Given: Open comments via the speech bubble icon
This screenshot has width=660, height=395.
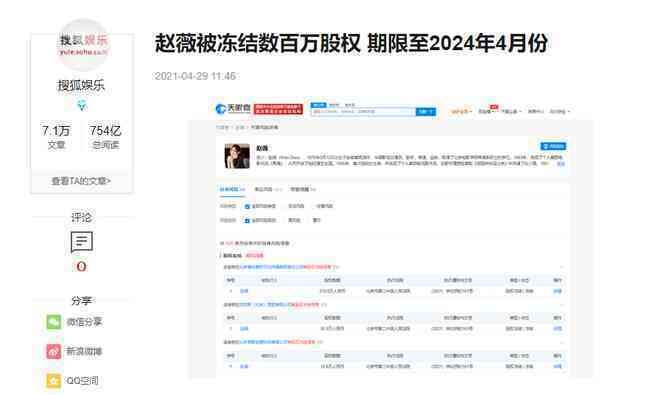Looking at the screenshot, I should click(82, 242).
